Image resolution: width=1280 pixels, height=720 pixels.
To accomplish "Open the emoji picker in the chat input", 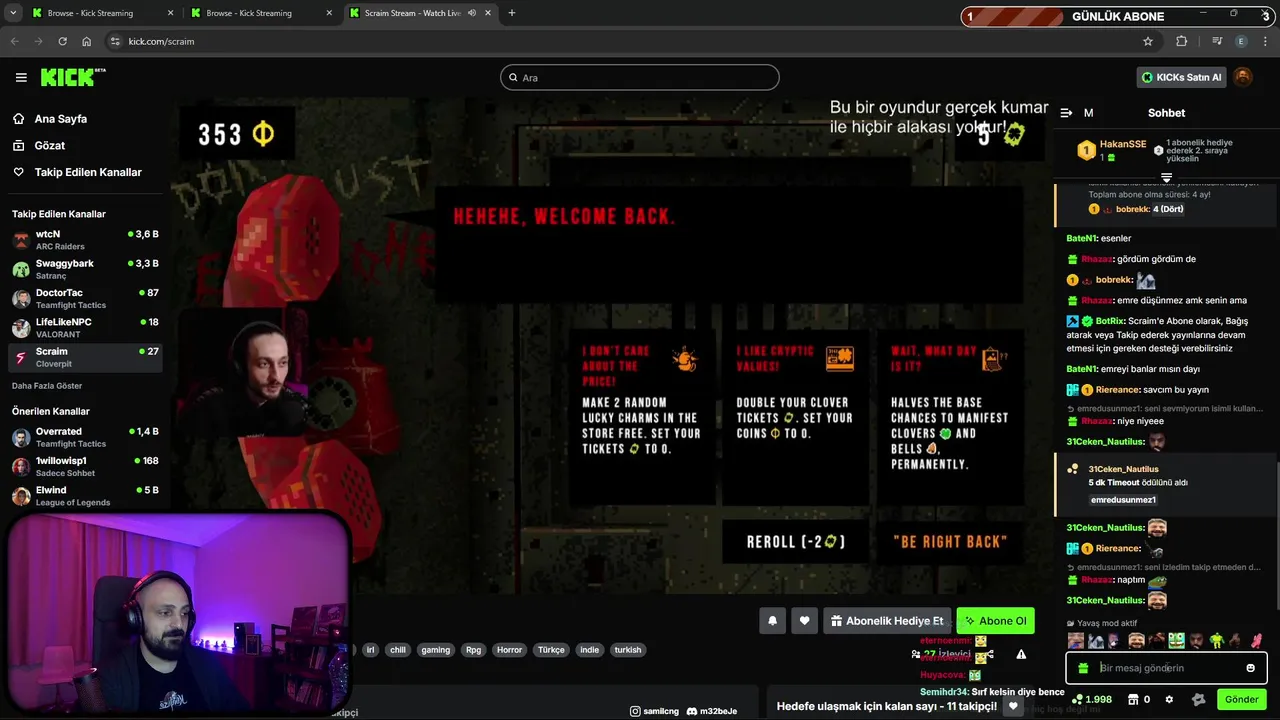I will click(x=1250, y=668).
